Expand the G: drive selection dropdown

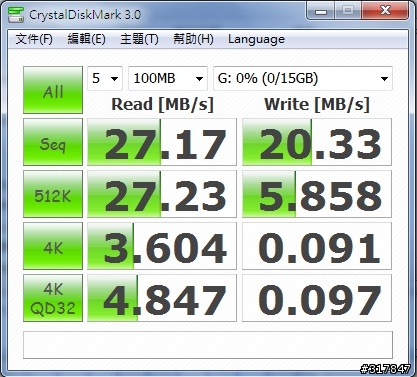pos(303,79)
